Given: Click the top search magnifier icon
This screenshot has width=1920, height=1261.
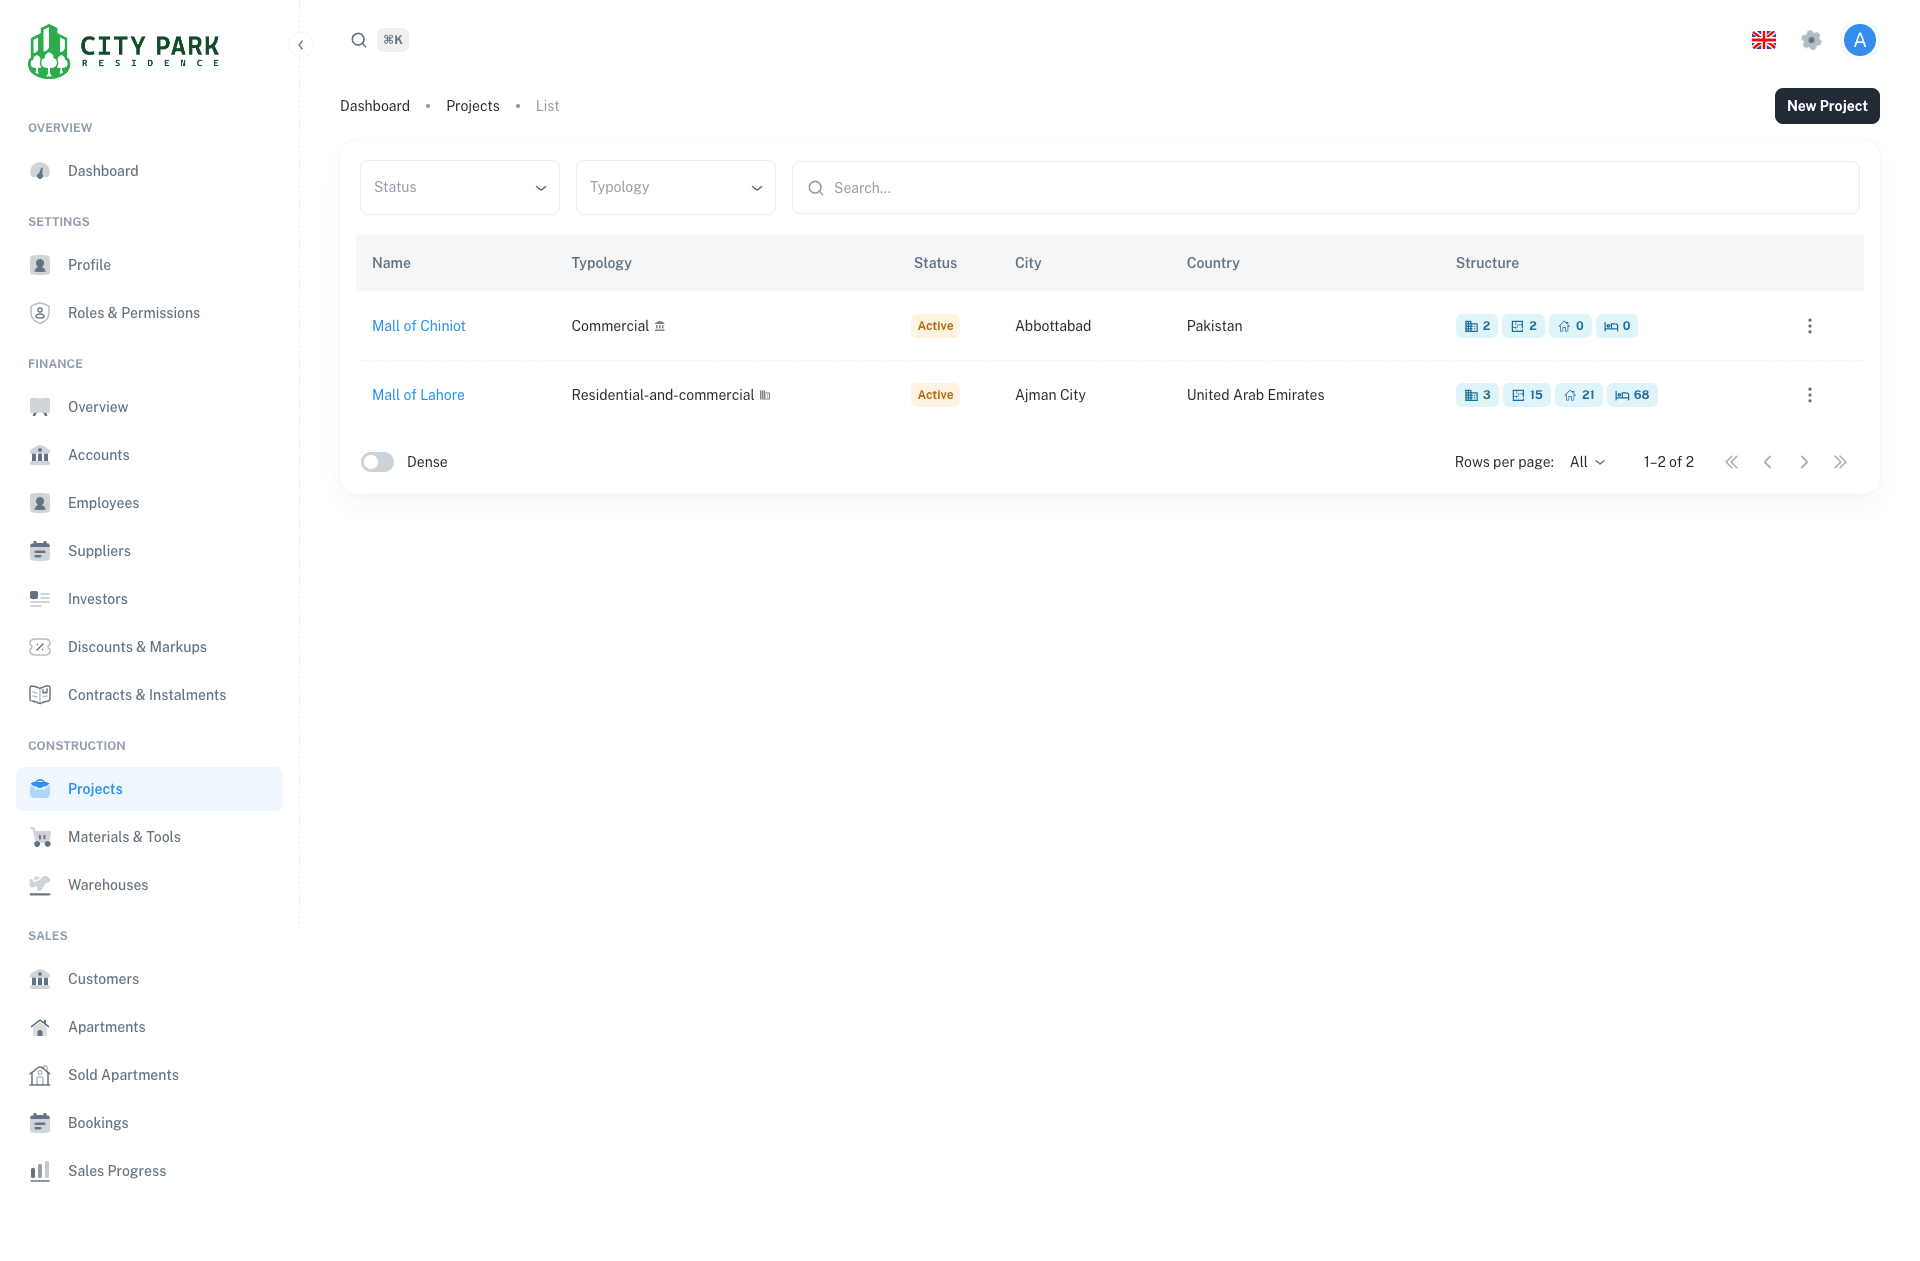Looking at the screenshot, I should (x=358, y=40).
